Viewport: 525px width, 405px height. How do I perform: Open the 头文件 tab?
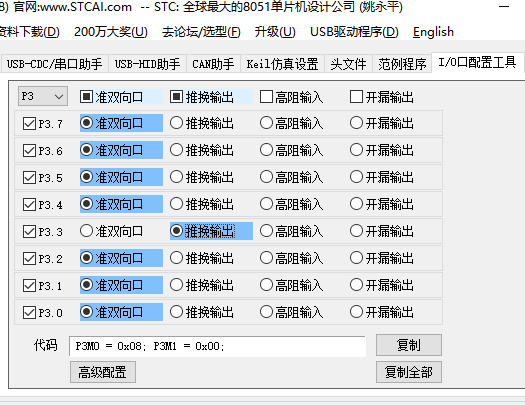pyautogui.click(x=348, y=64)
